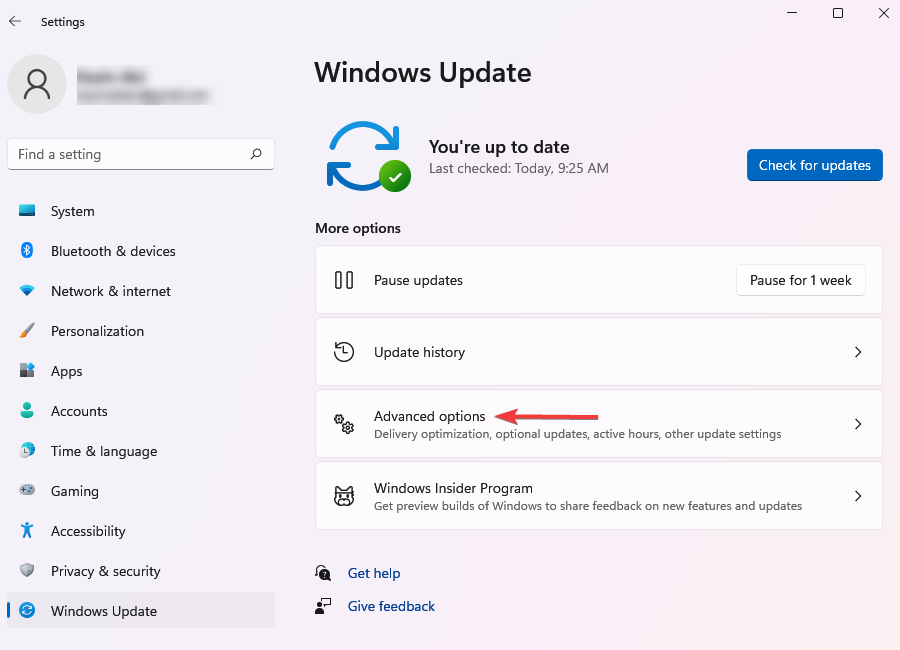Screen dimensions: 900x650
Task: Maximize the Settings window
Action: click(x=838, y=13)
